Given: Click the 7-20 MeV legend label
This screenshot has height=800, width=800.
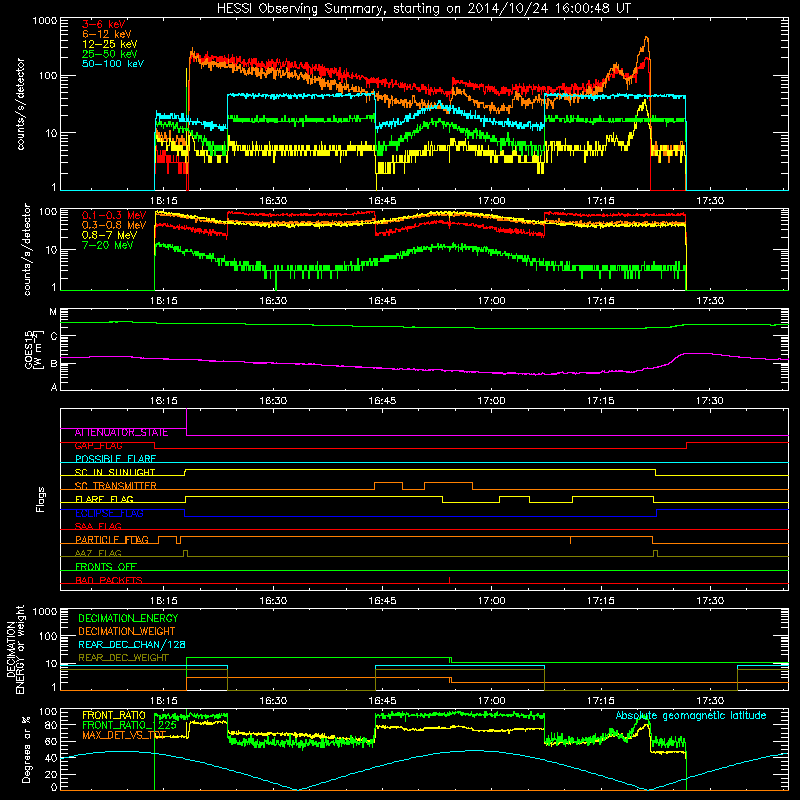Looking at the screenshot, I should [108, 245].
